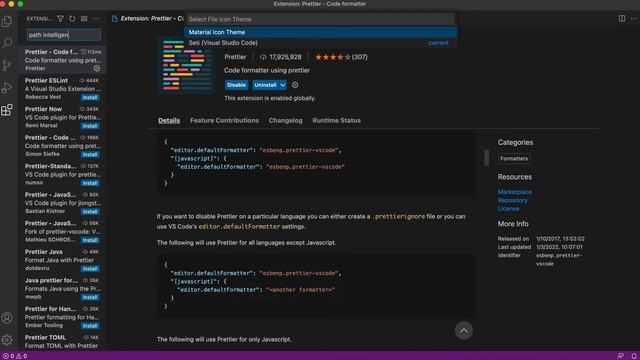Open the Explorer view in activity bar
The height and width of the screenshot is (360, 640).
[x=7, y=21]
